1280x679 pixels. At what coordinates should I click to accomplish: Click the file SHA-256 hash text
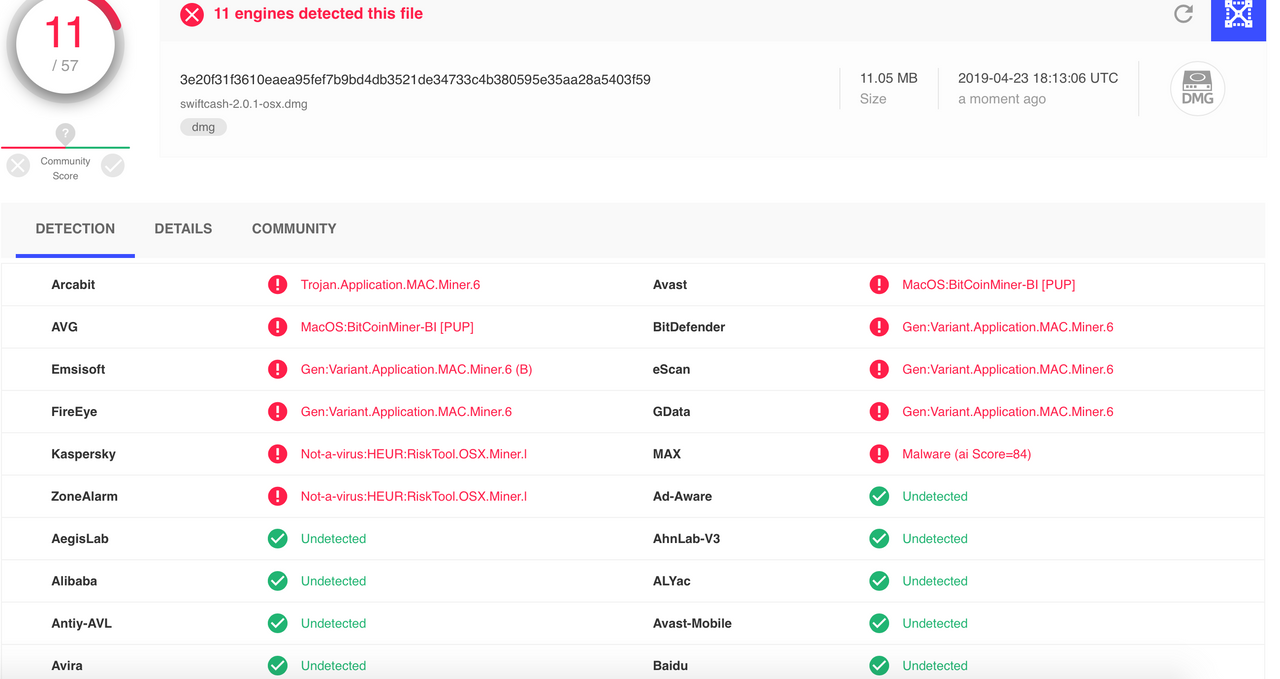(x=415, y=80)
